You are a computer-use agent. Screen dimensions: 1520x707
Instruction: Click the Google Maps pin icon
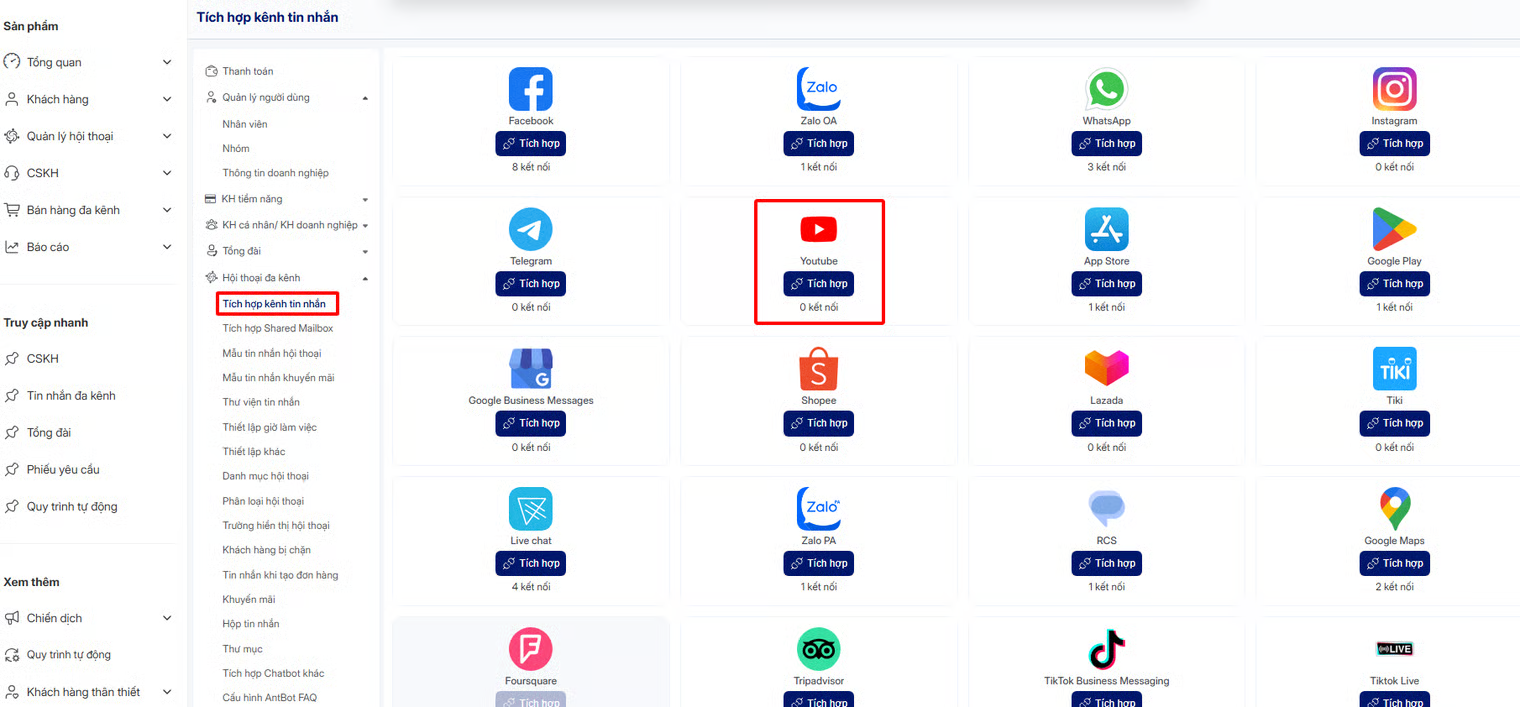tap(1394, 510)
